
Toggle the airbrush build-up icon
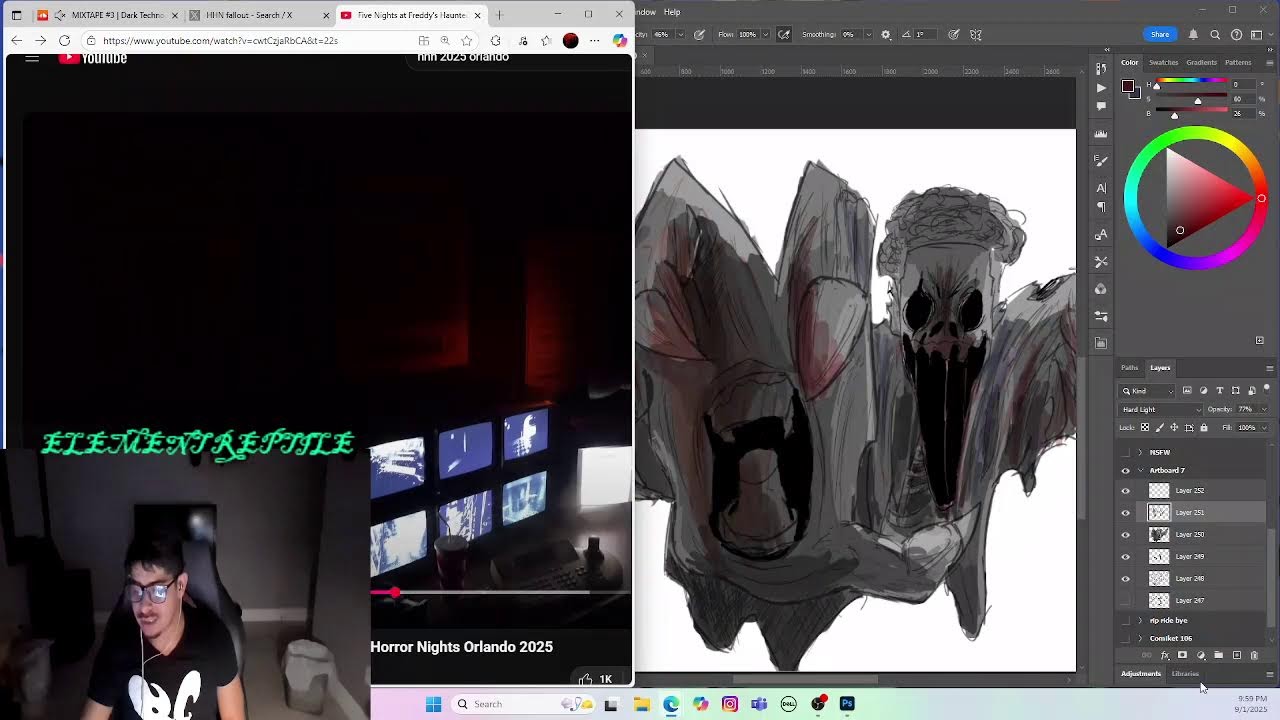(784, 34)
